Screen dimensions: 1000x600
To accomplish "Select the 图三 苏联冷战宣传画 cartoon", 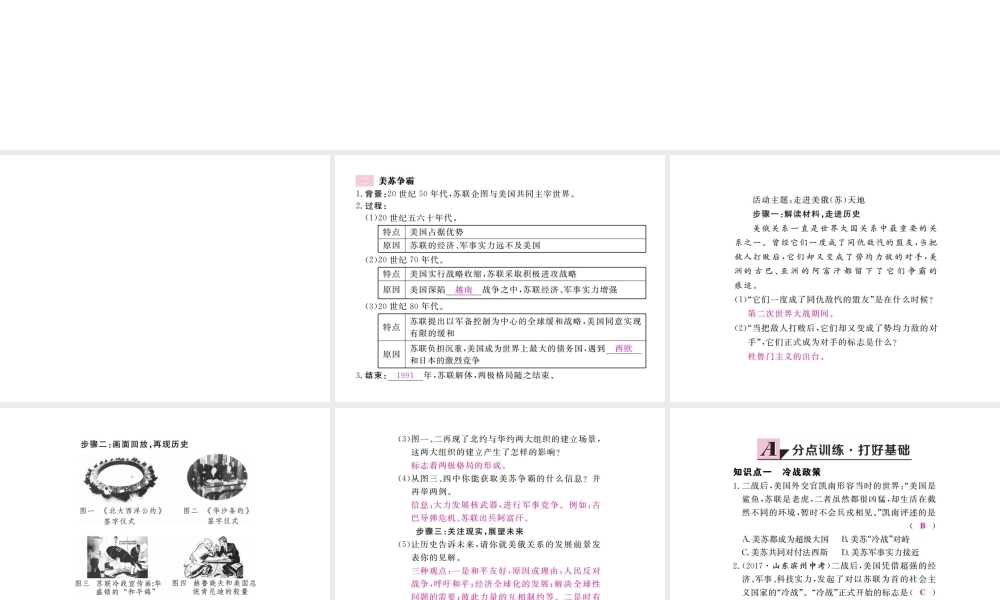I will (x=117, y=557).
